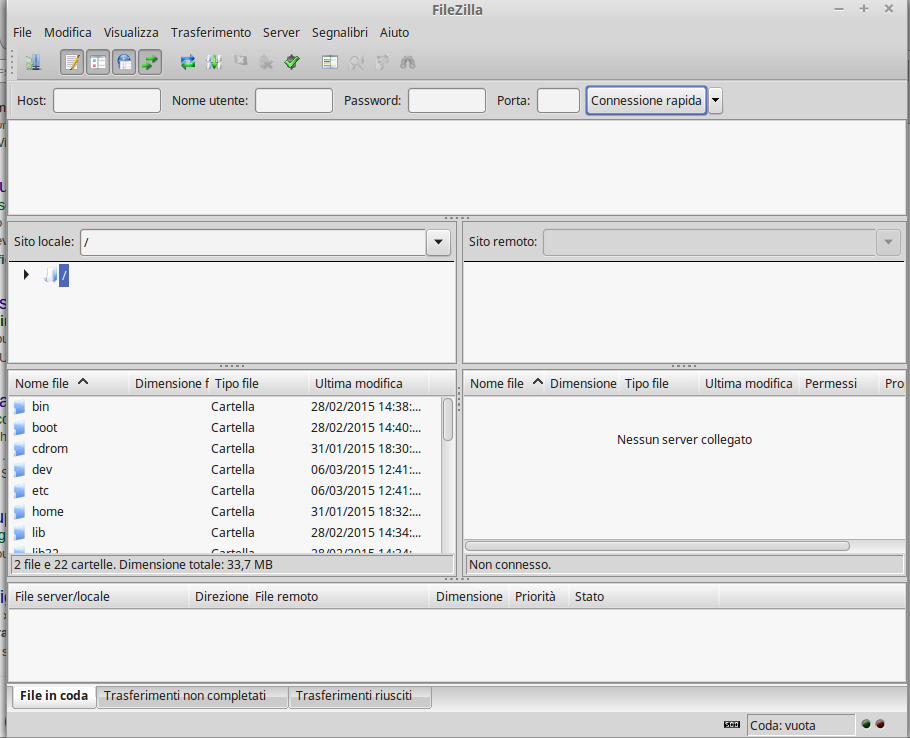The height and width of the screenshot is (738, 910).
Task: Click the red activity LED indicator
Action: click(880, 724)
